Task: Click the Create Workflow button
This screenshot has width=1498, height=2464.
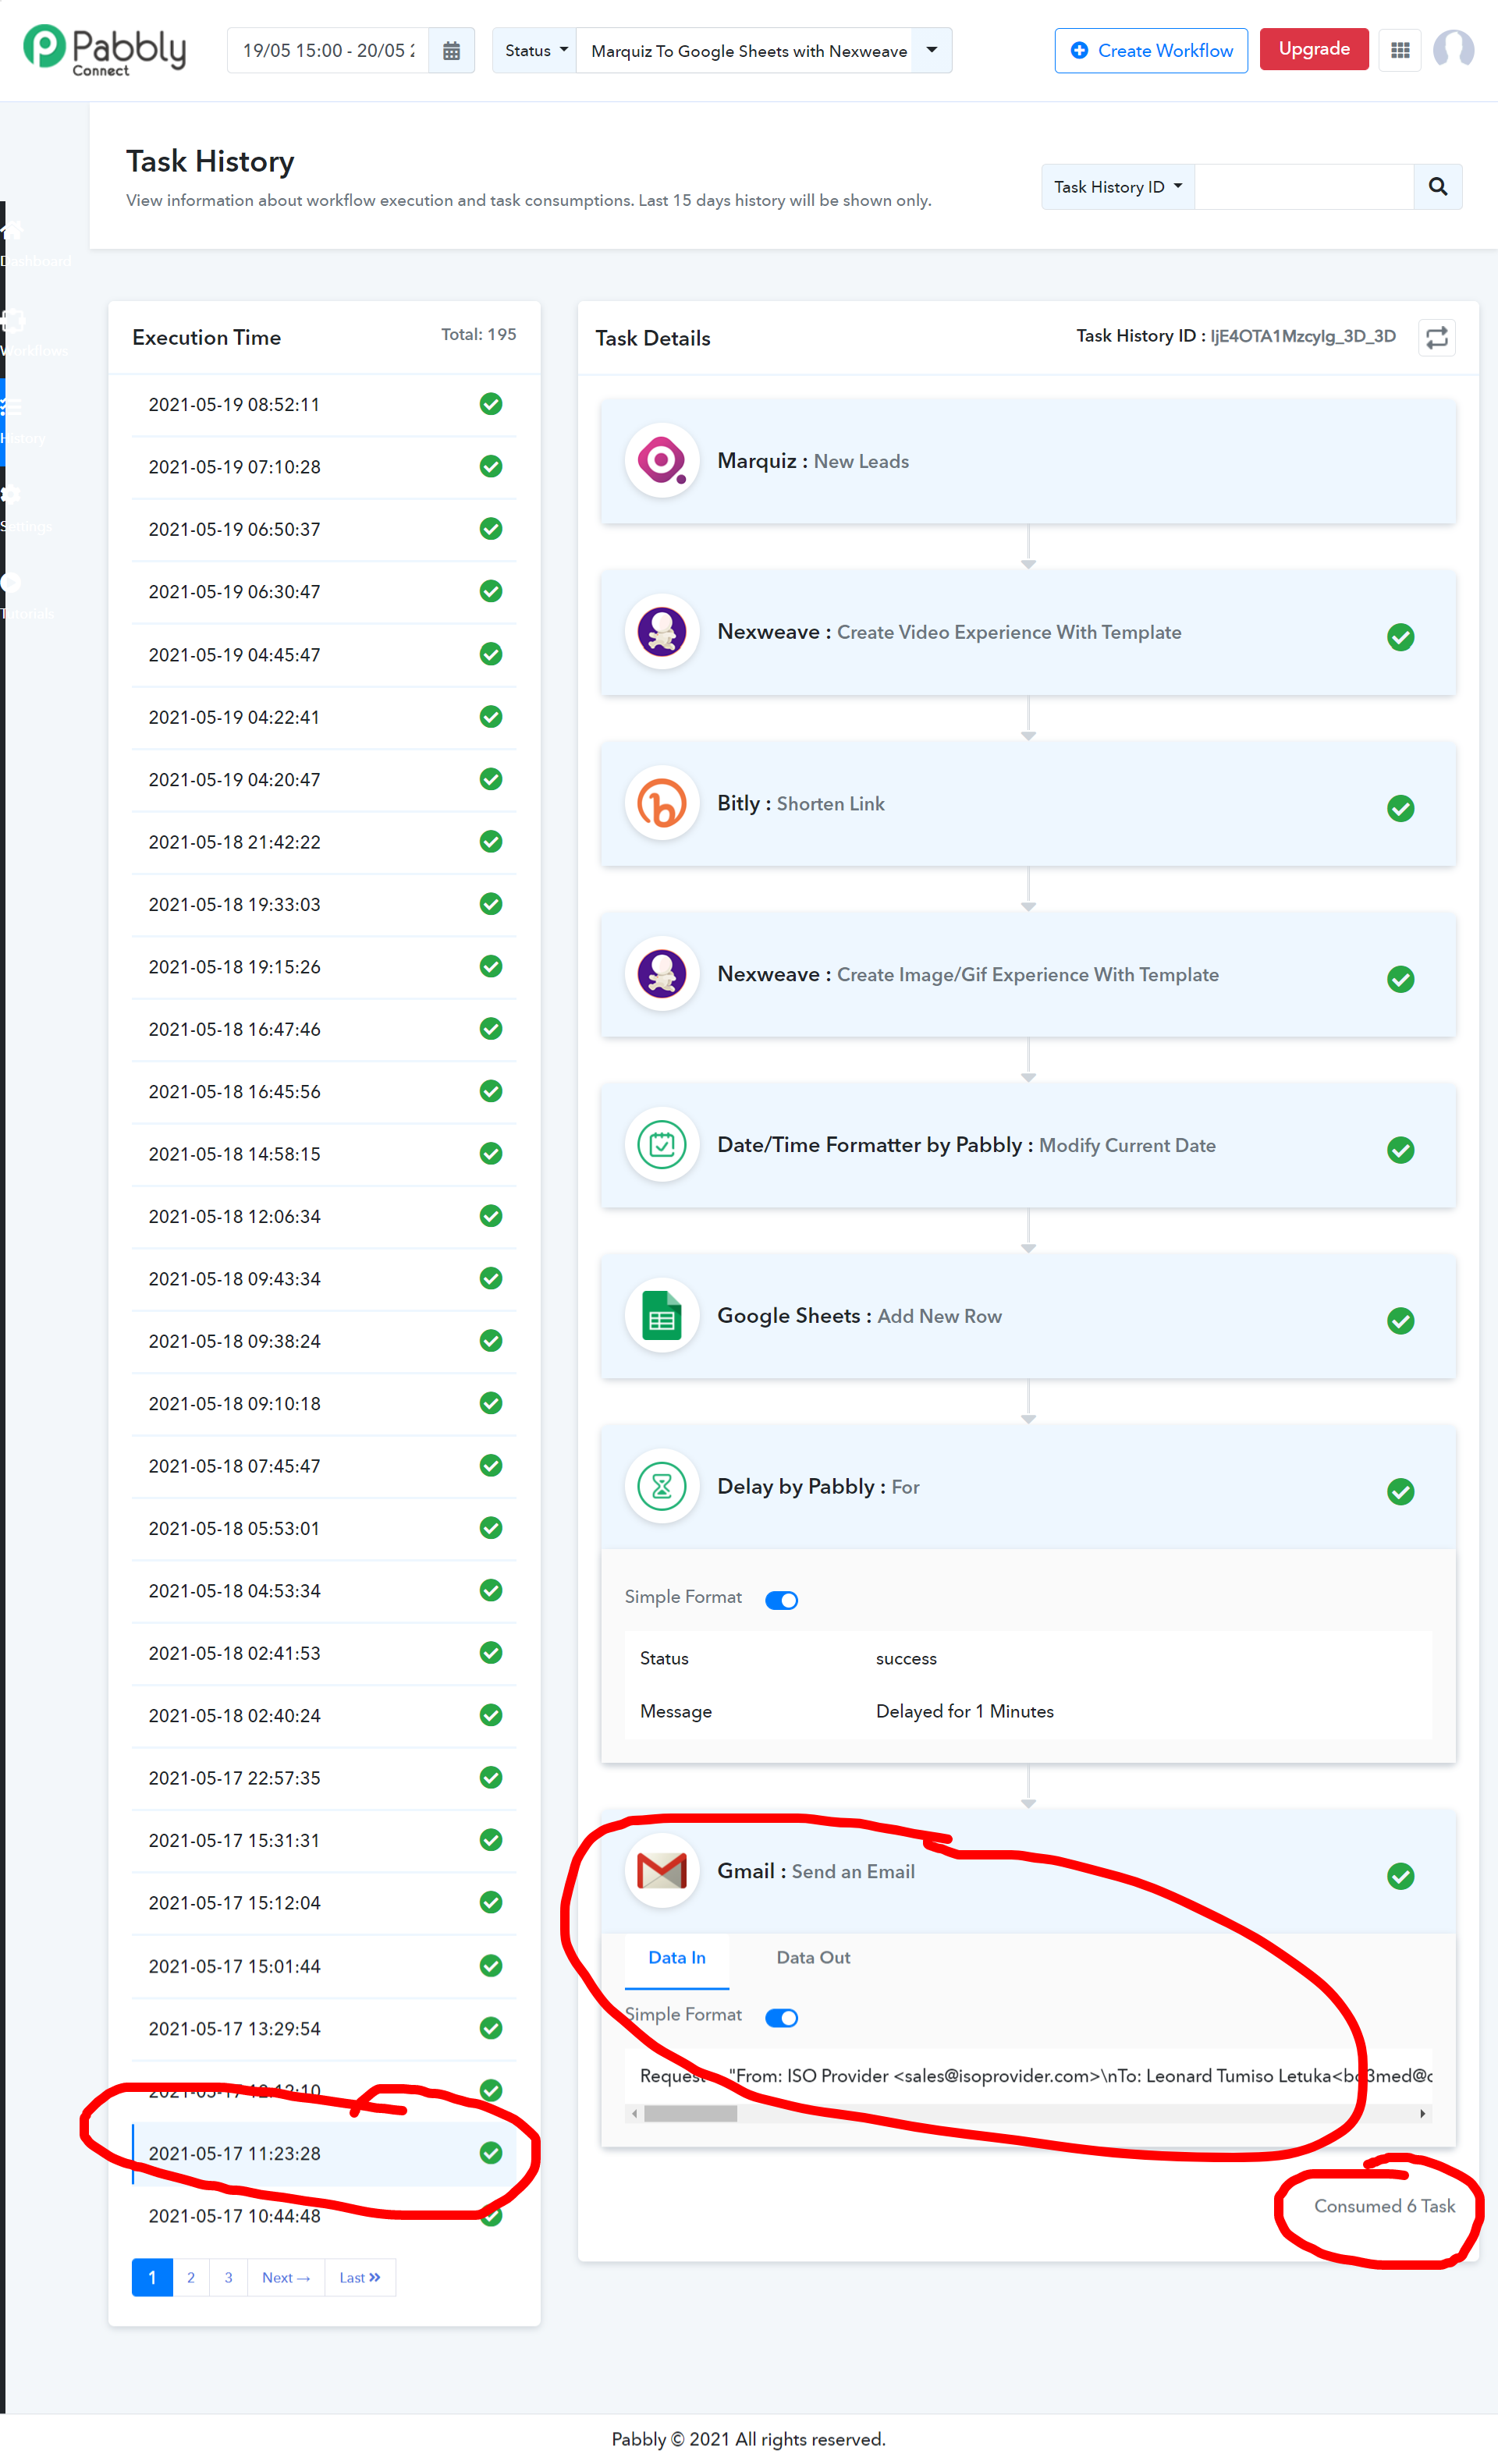Action: click(1151, 51)
